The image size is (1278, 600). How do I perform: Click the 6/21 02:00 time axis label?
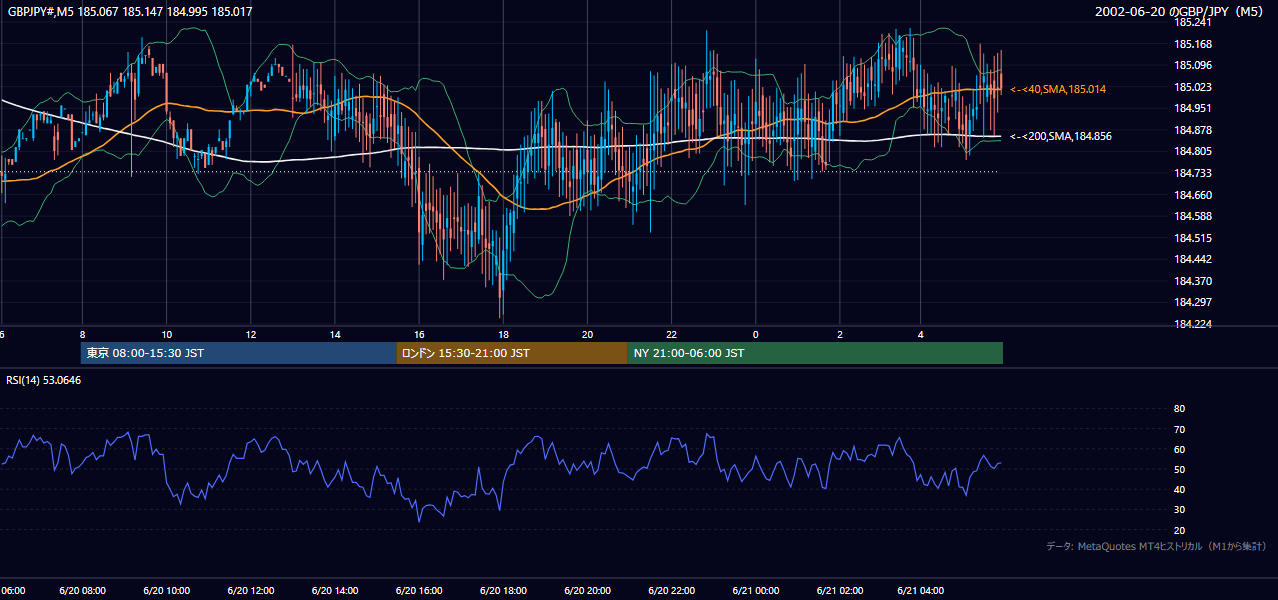click(x=840, y=591)
